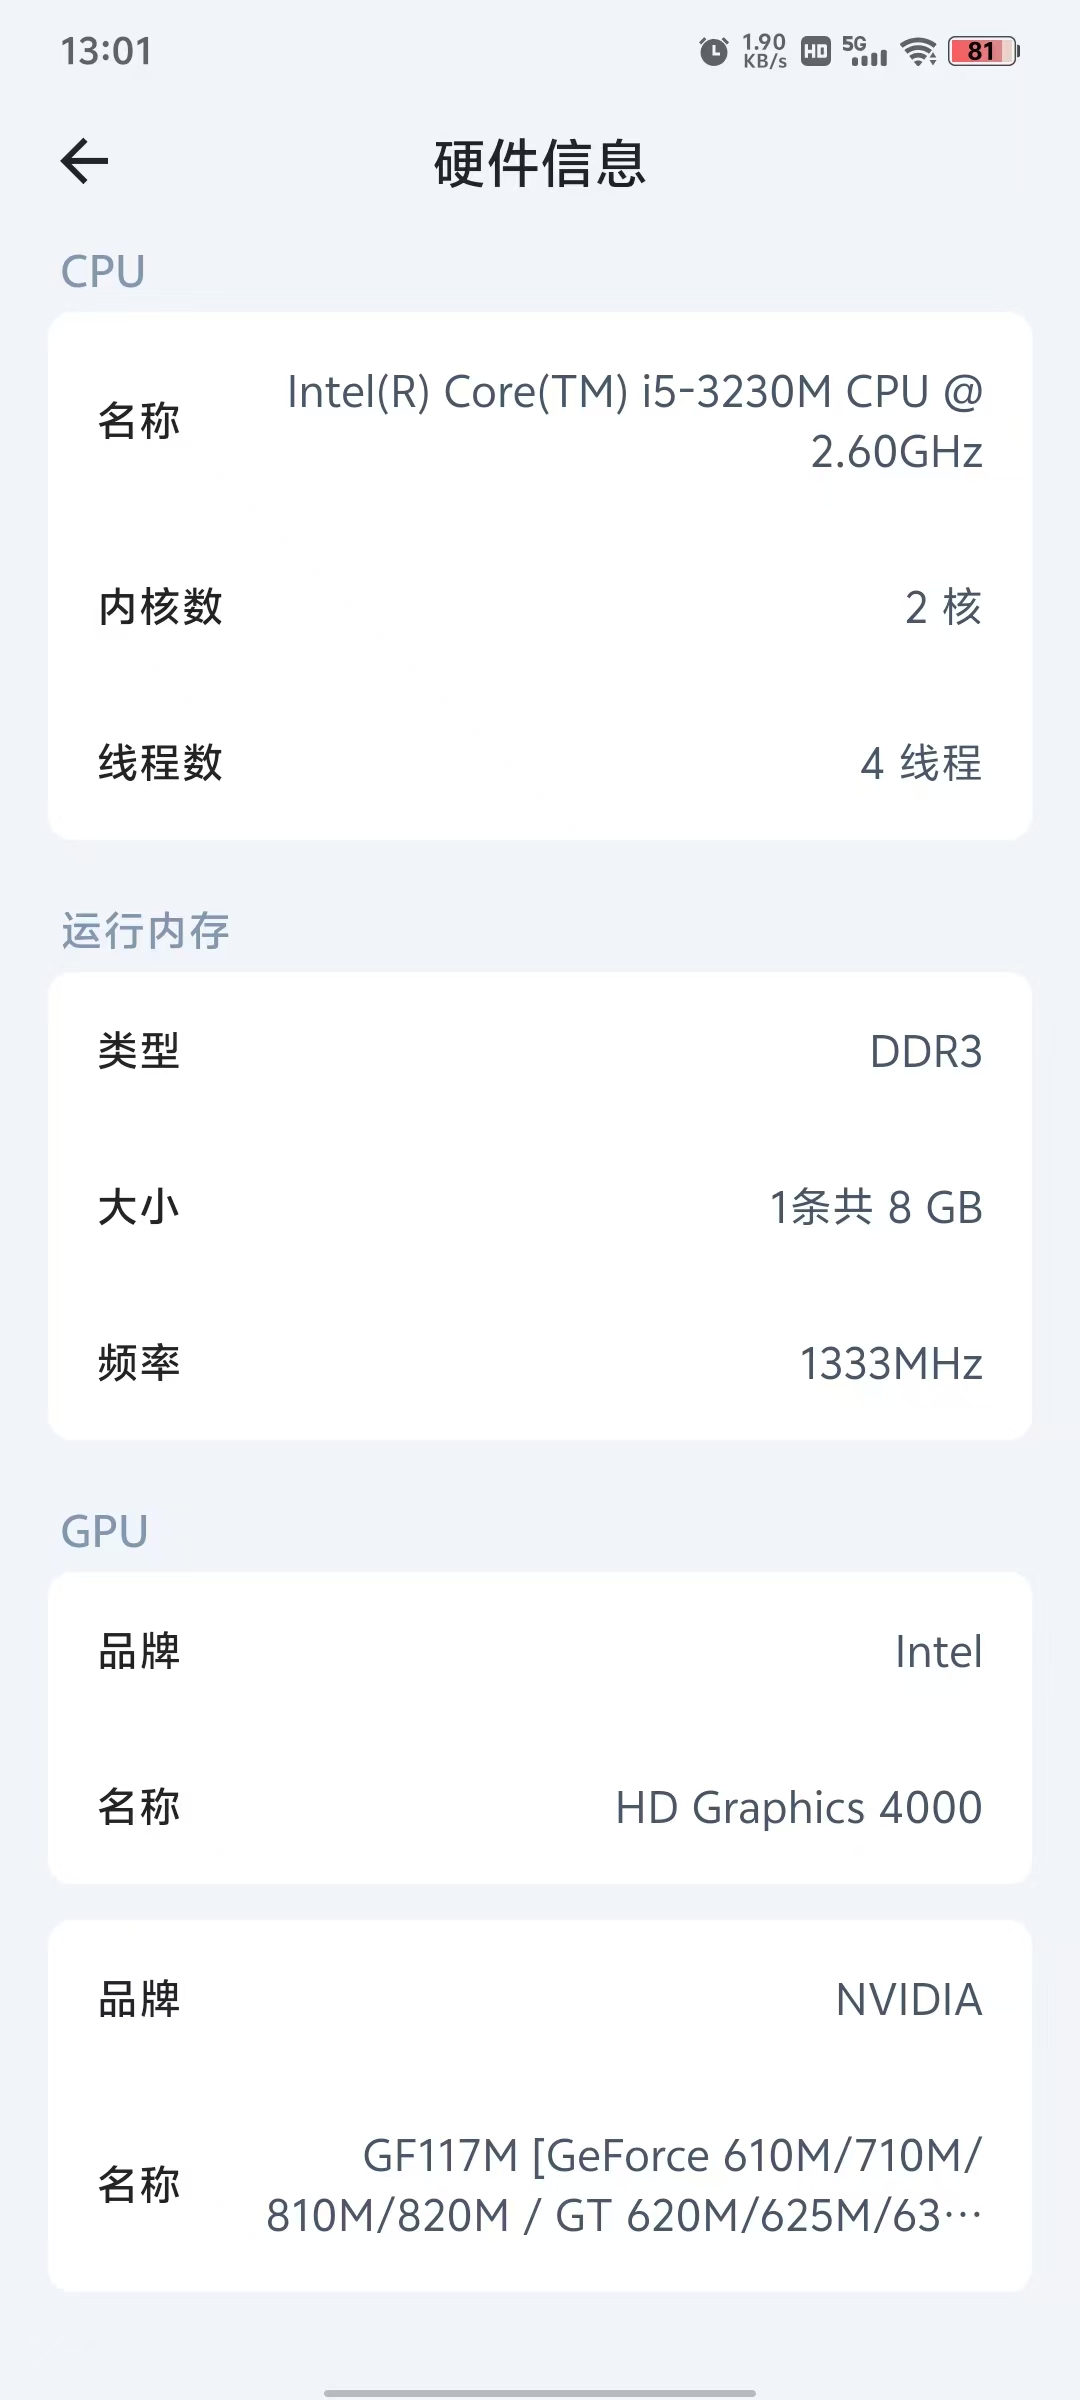The image size is (1080, 2400).
Task: Expand the truncated GF117M GeForce name
Action: coord(624,2185)
